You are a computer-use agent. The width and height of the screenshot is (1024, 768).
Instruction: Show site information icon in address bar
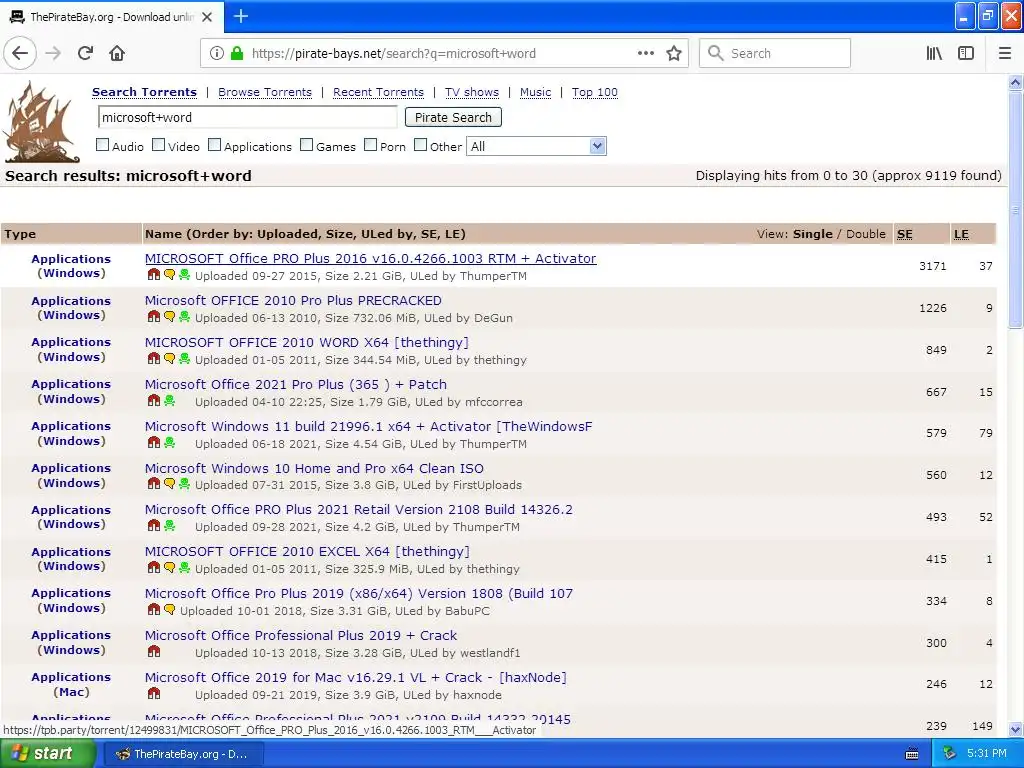click(x=217, y=53)
